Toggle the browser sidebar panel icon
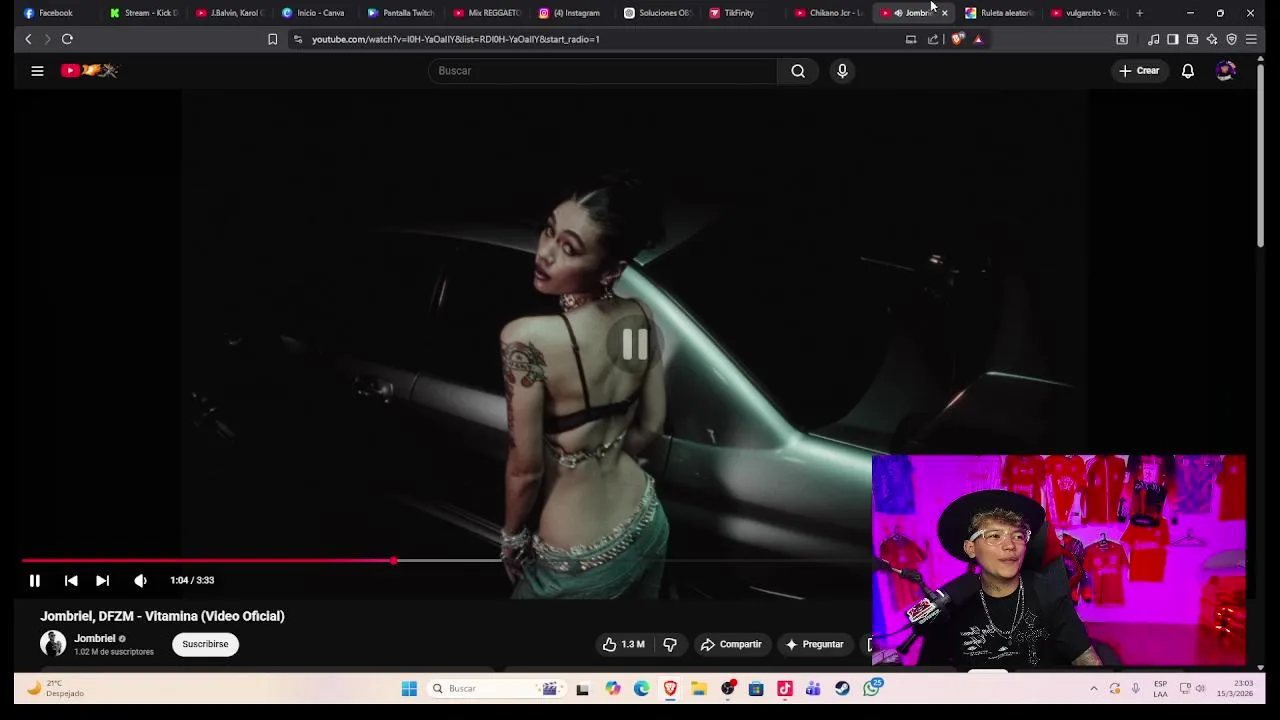1280x720 pixels. [x=1173, y=39]
